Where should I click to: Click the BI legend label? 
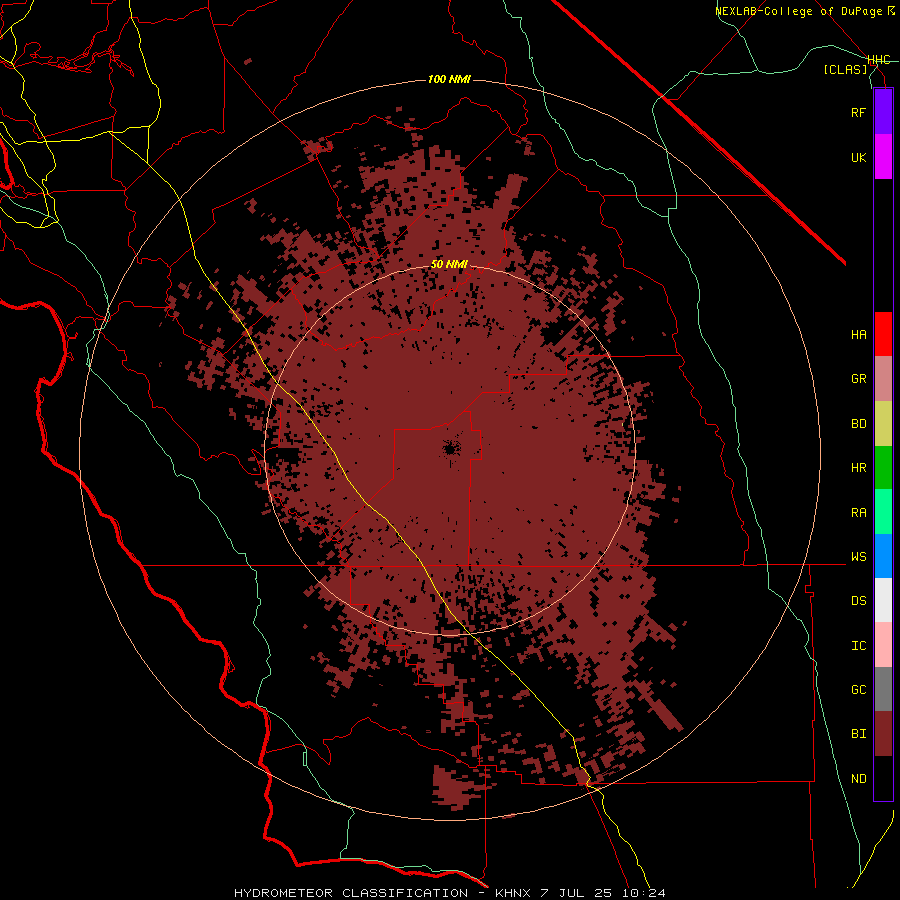(858, 734)
